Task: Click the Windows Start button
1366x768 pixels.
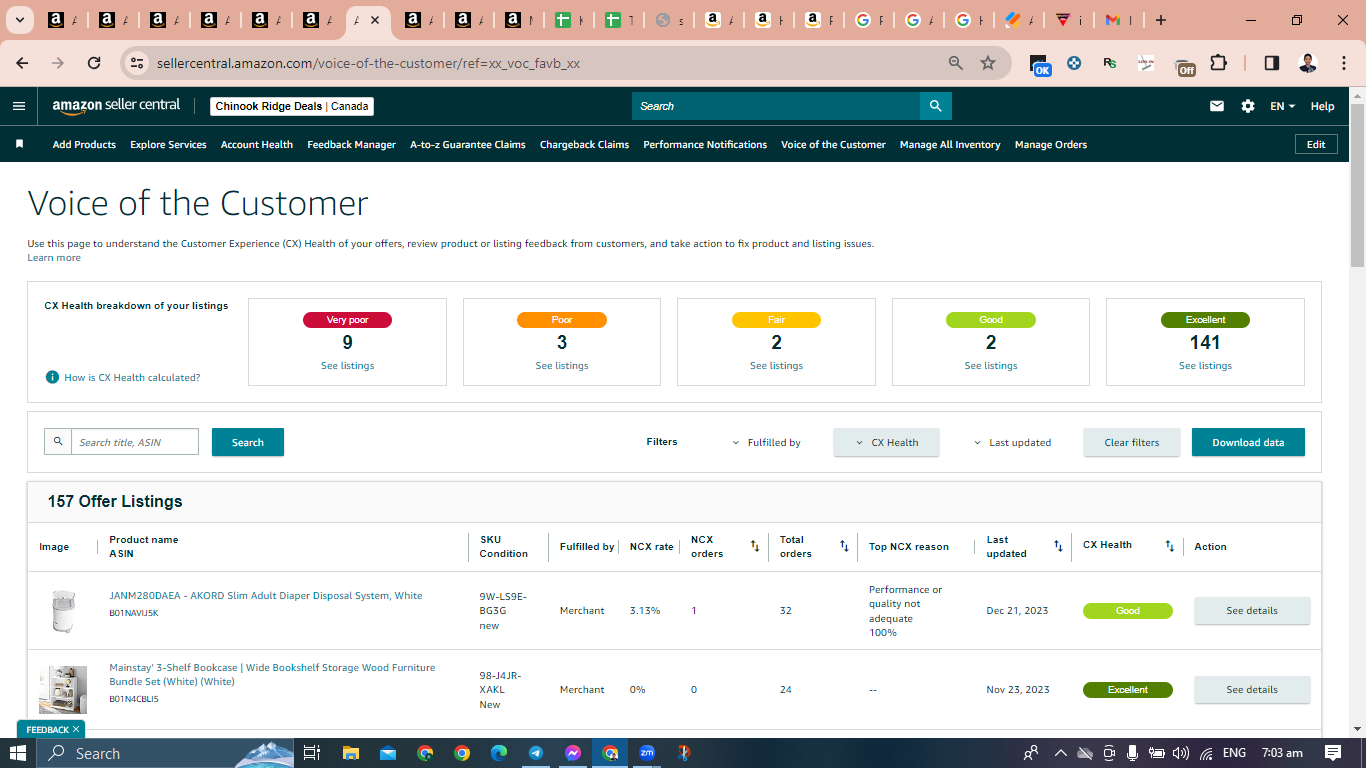Action: tap(18, 753)
